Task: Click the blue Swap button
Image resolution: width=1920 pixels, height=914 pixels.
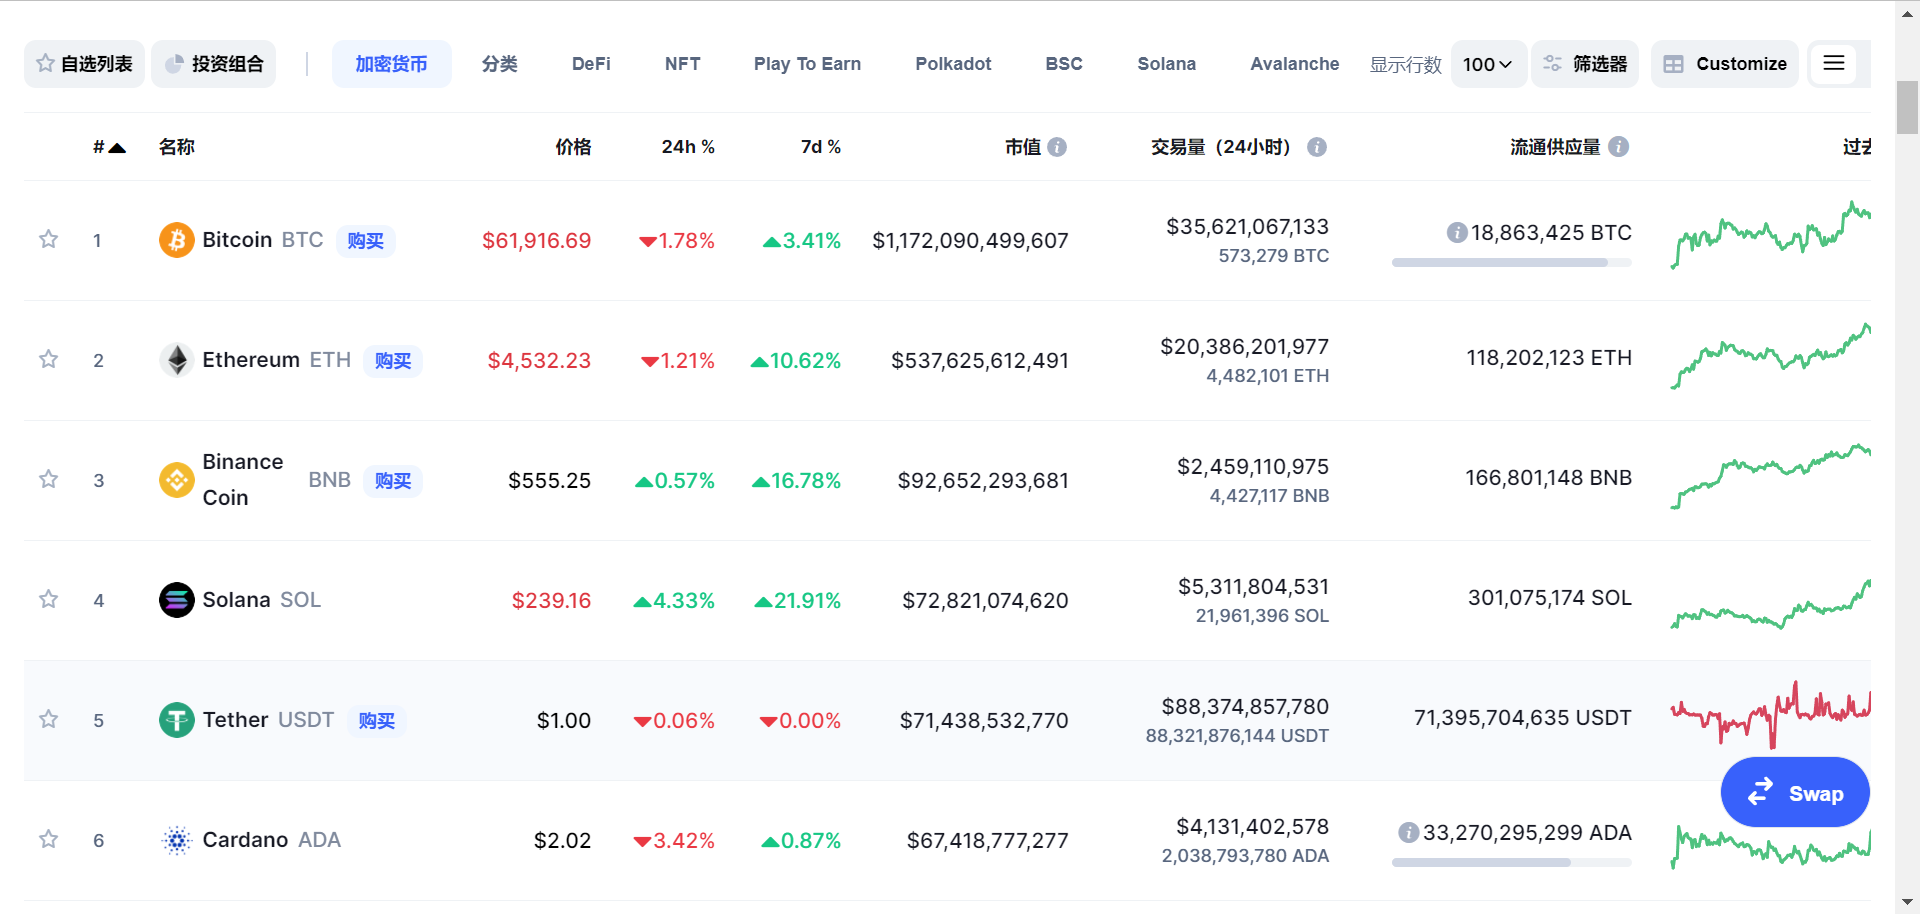Action: [x=1795, y=793]
